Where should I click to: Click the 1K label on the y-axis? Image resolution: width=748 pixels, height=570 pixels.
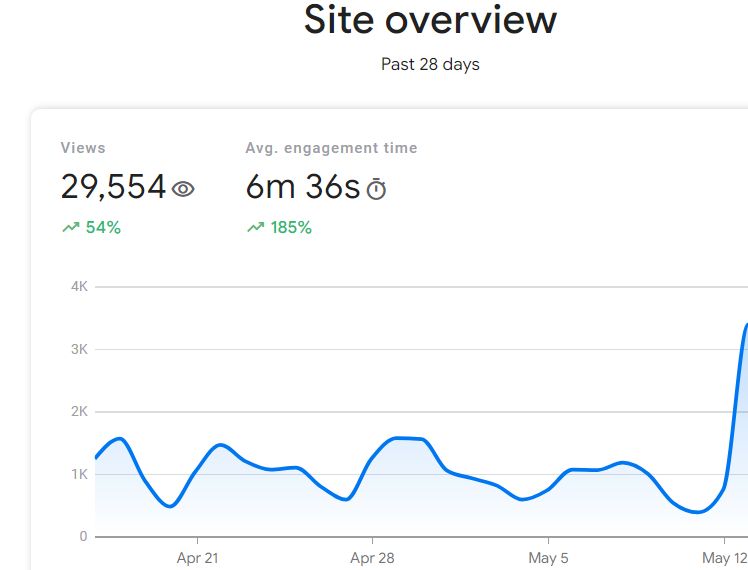point(78,474)
